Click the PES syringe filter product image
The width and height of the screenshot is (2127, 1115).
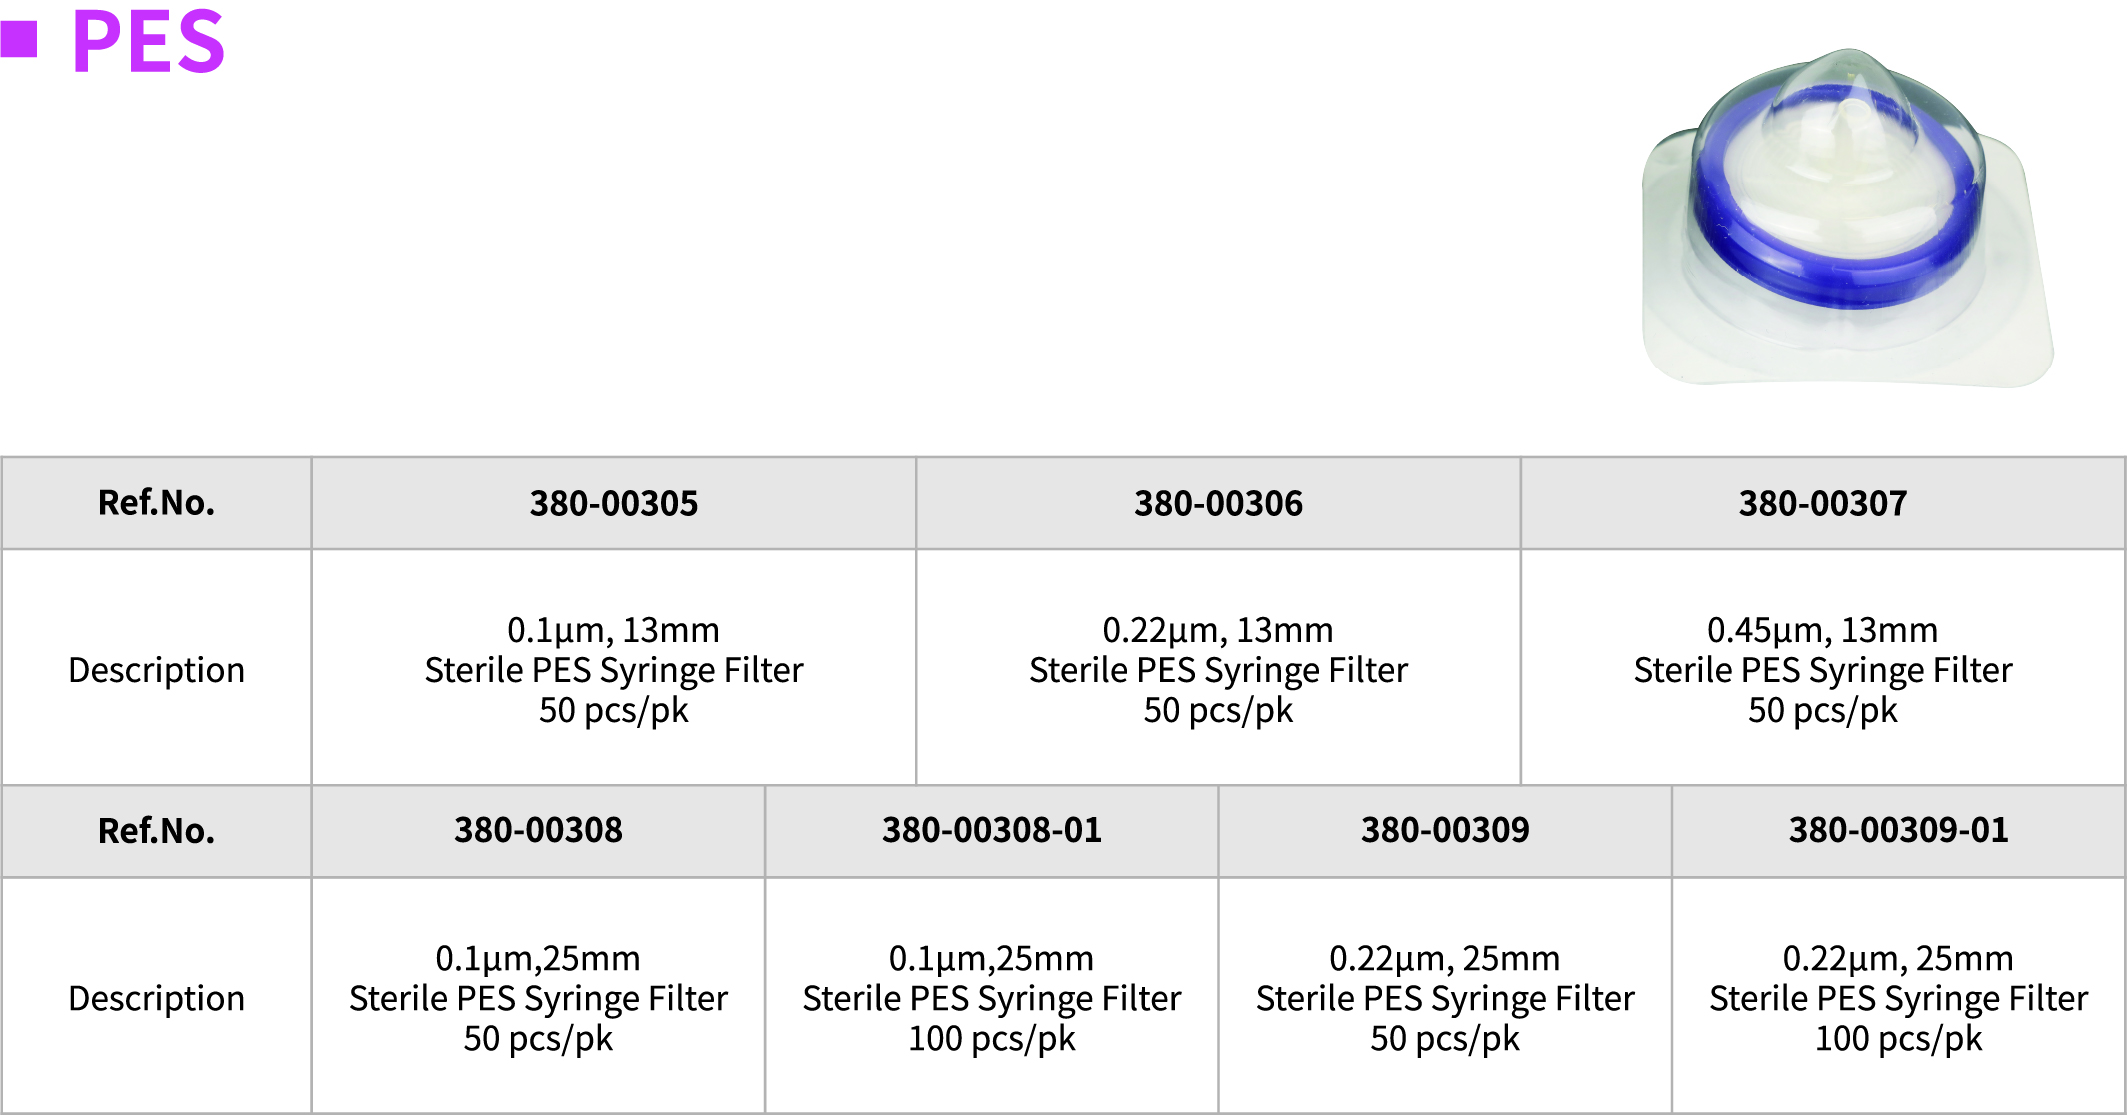click(1847, 217)
